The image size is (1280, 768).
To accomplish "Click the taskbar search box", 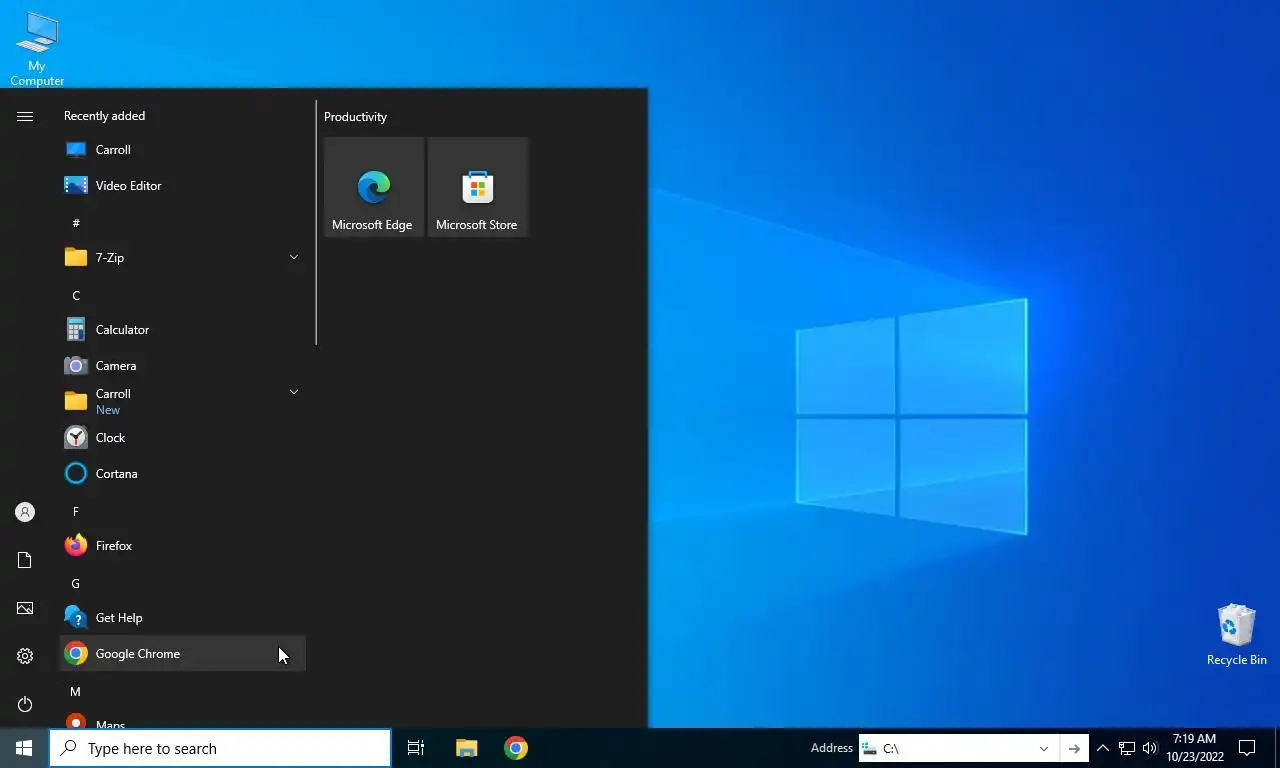I will pyautogui.click(x=220, y=748).
